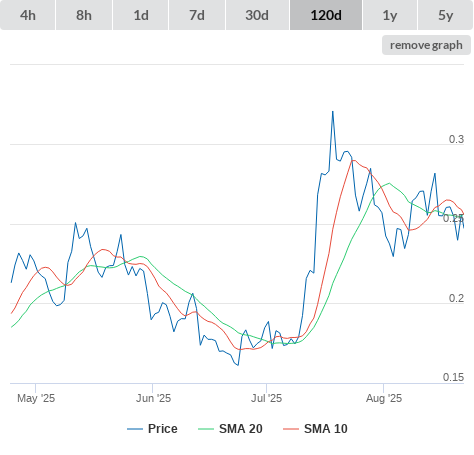Switch to the 8h timeframe

point(84,15)
